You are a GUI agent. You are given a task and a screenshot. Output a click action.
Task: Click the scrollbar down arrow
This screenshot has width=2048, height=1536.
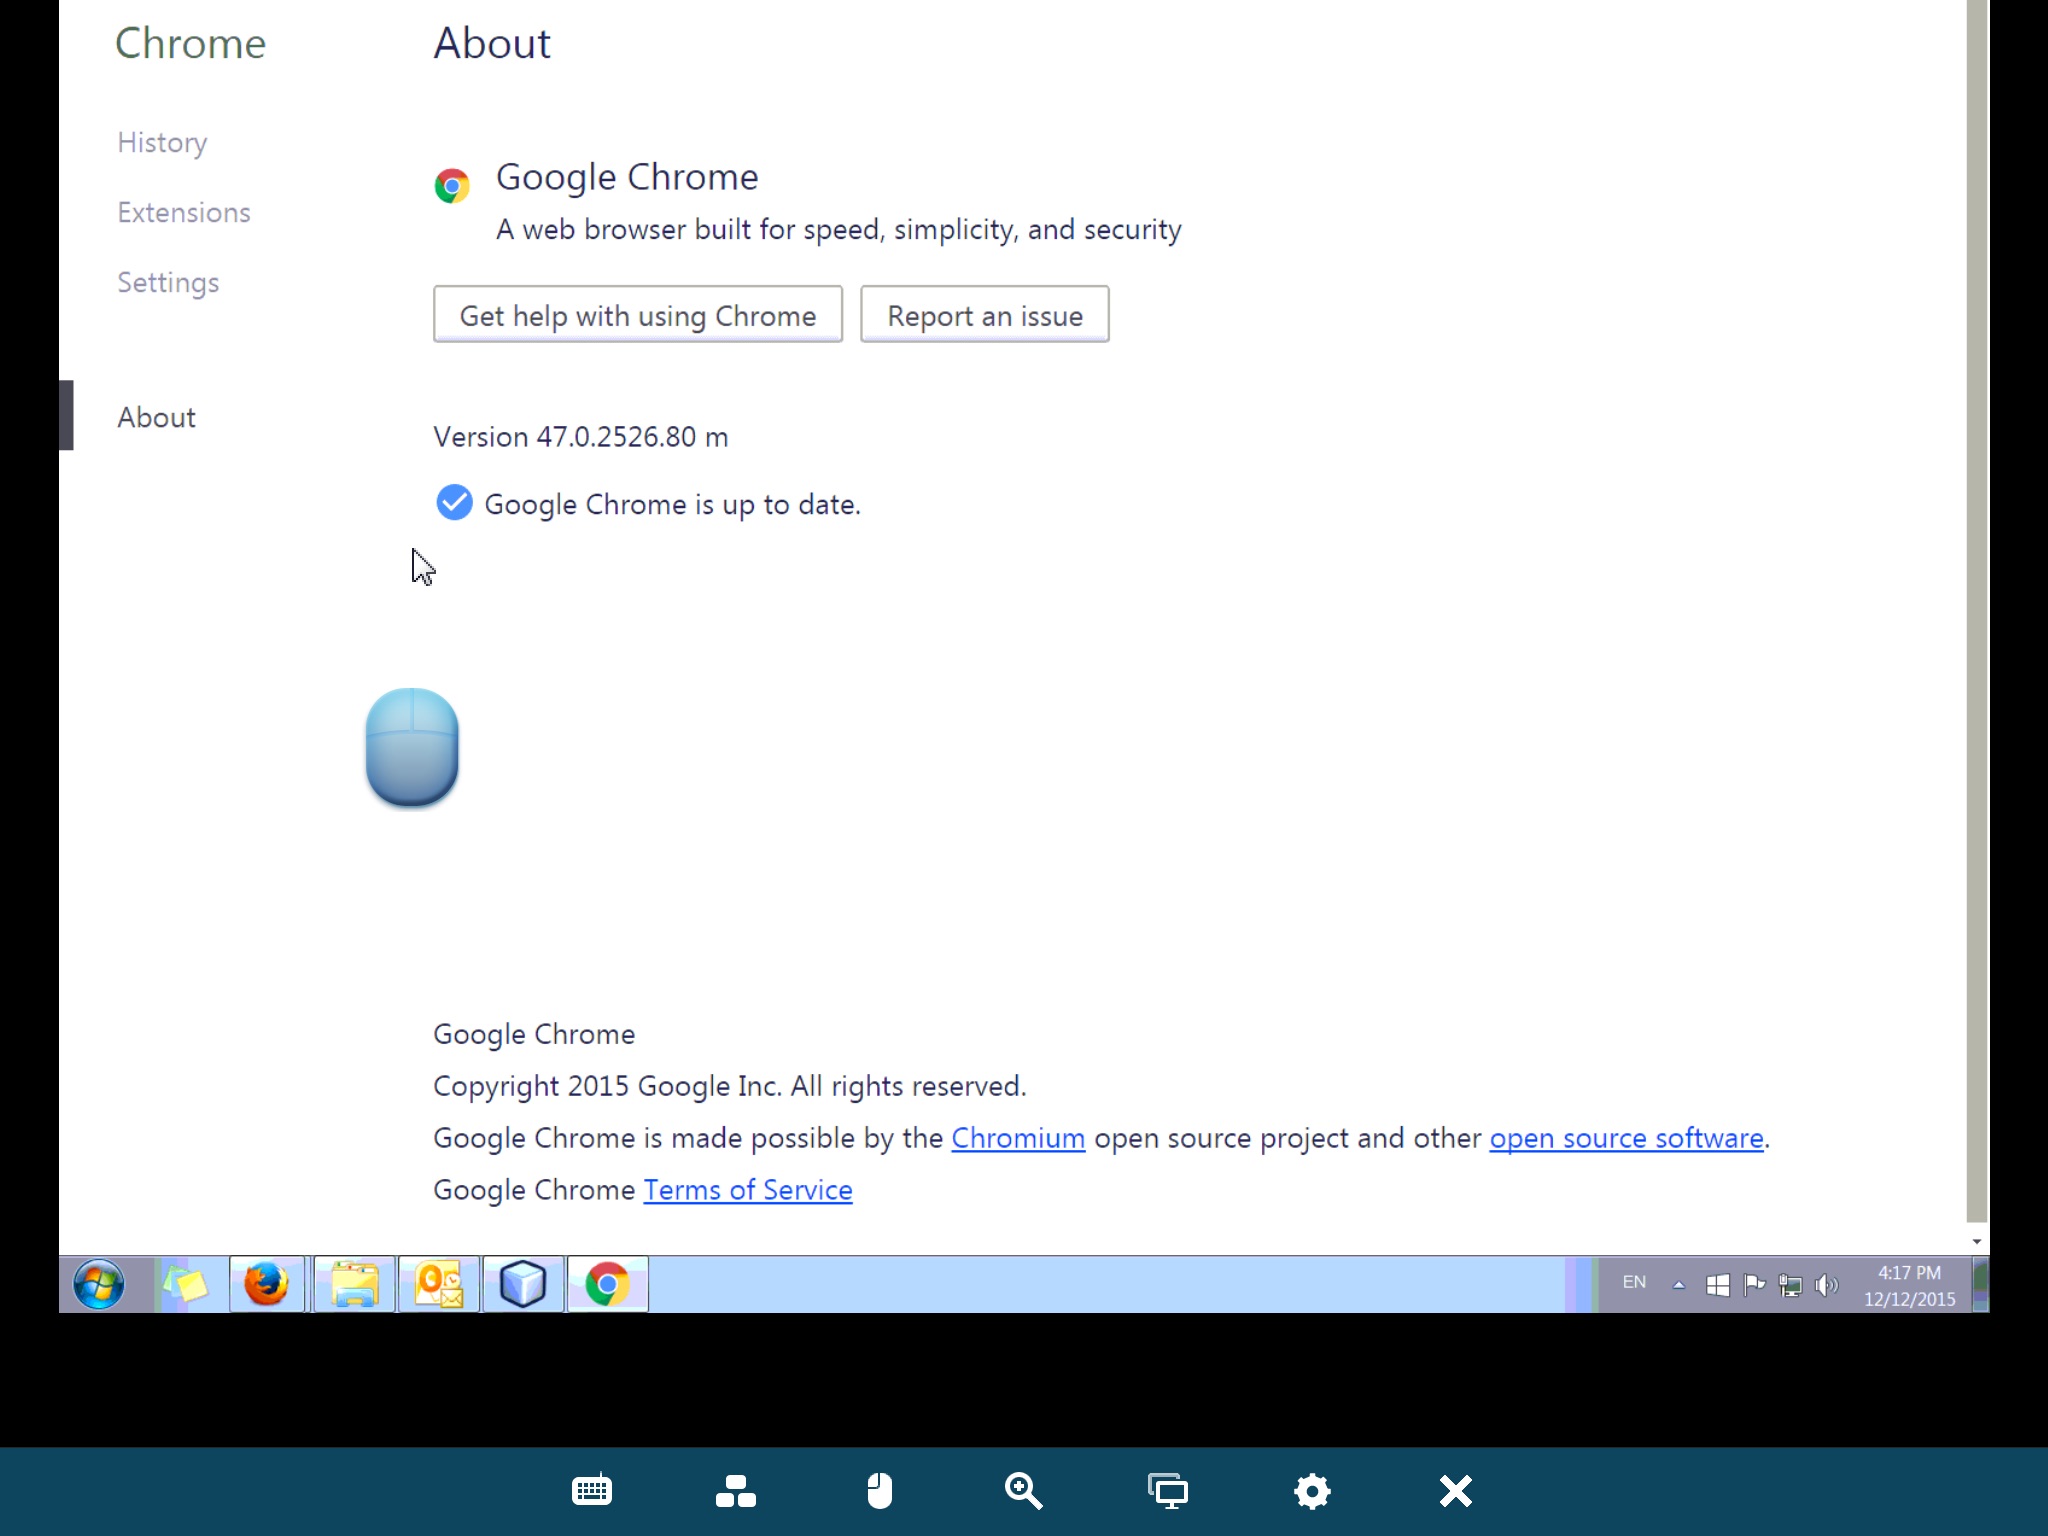(x=1977, y=1241)
